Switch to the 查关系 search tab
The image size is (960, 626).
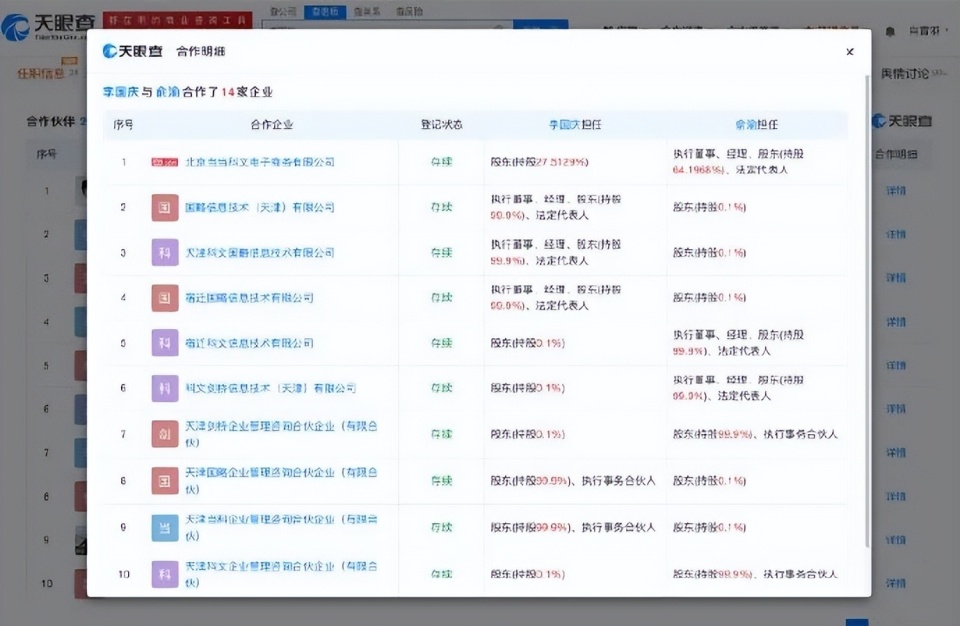(x=367, y=12)
